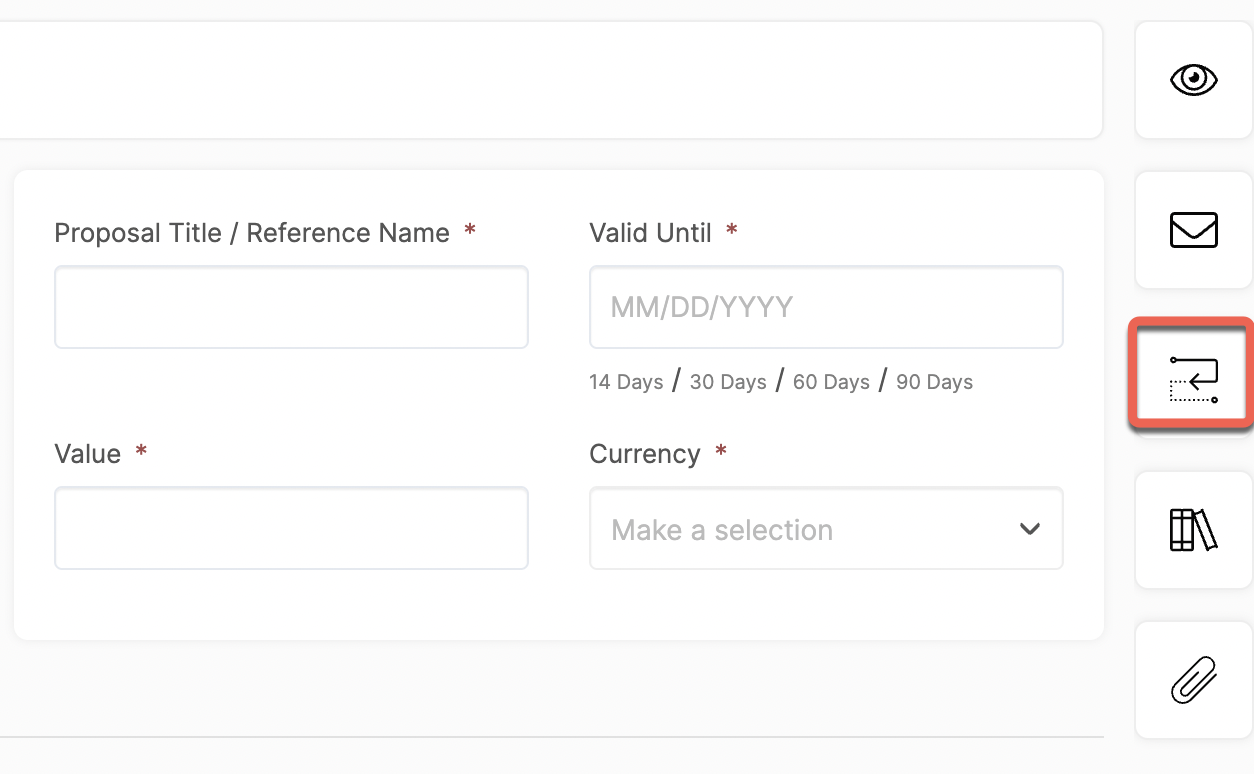The height and width of the screenshot is (774, 1254).
Task: Select the 90 Days option
Action: click(x=935, y=382)
